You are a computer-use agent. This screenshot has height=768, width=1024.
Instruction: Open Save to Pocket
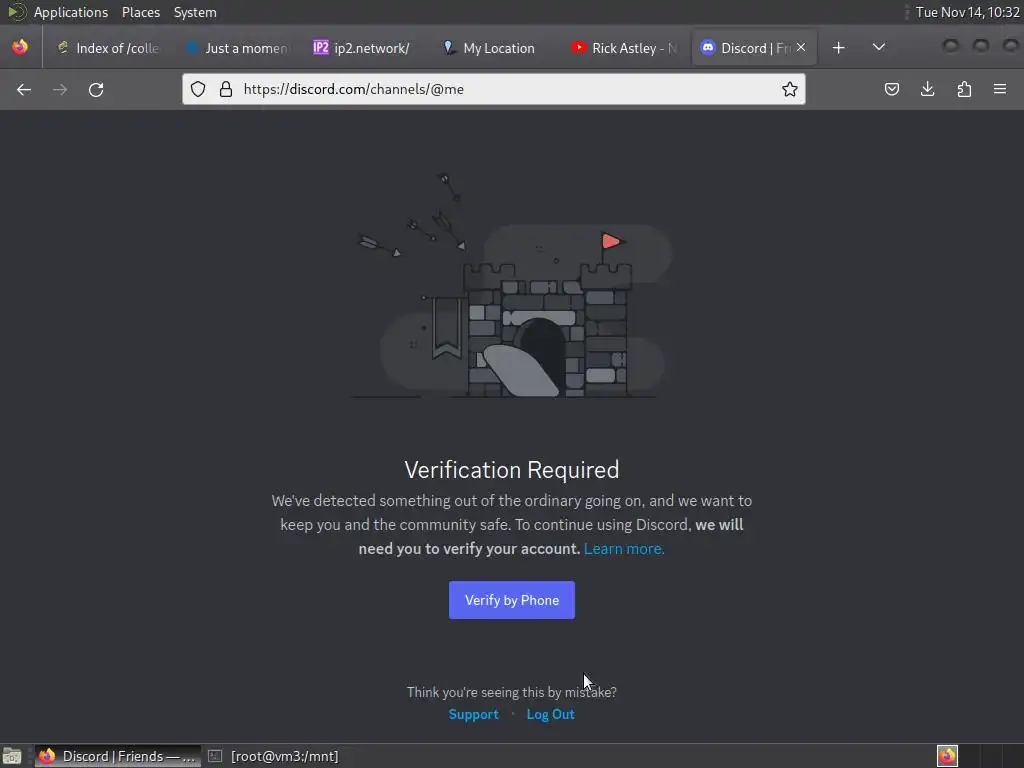click(x=891, y=89)
